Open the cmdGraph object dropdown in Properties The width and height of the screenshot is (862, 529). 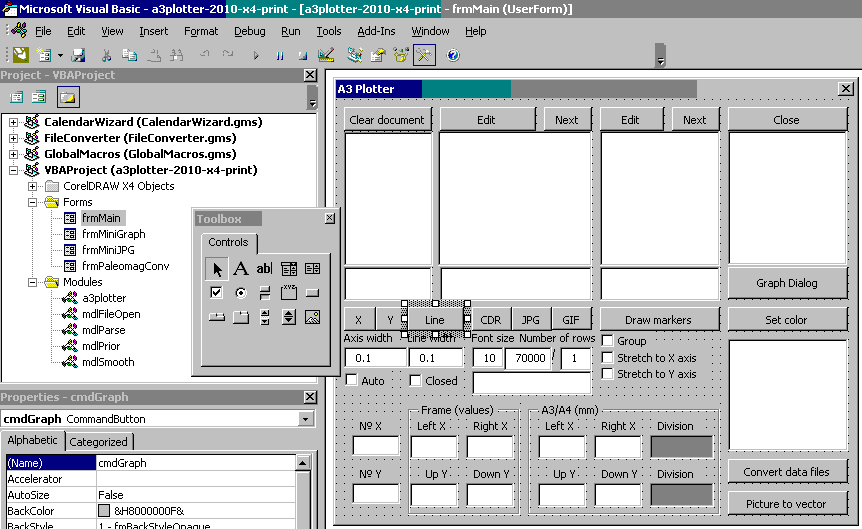[x=306, y=419]
